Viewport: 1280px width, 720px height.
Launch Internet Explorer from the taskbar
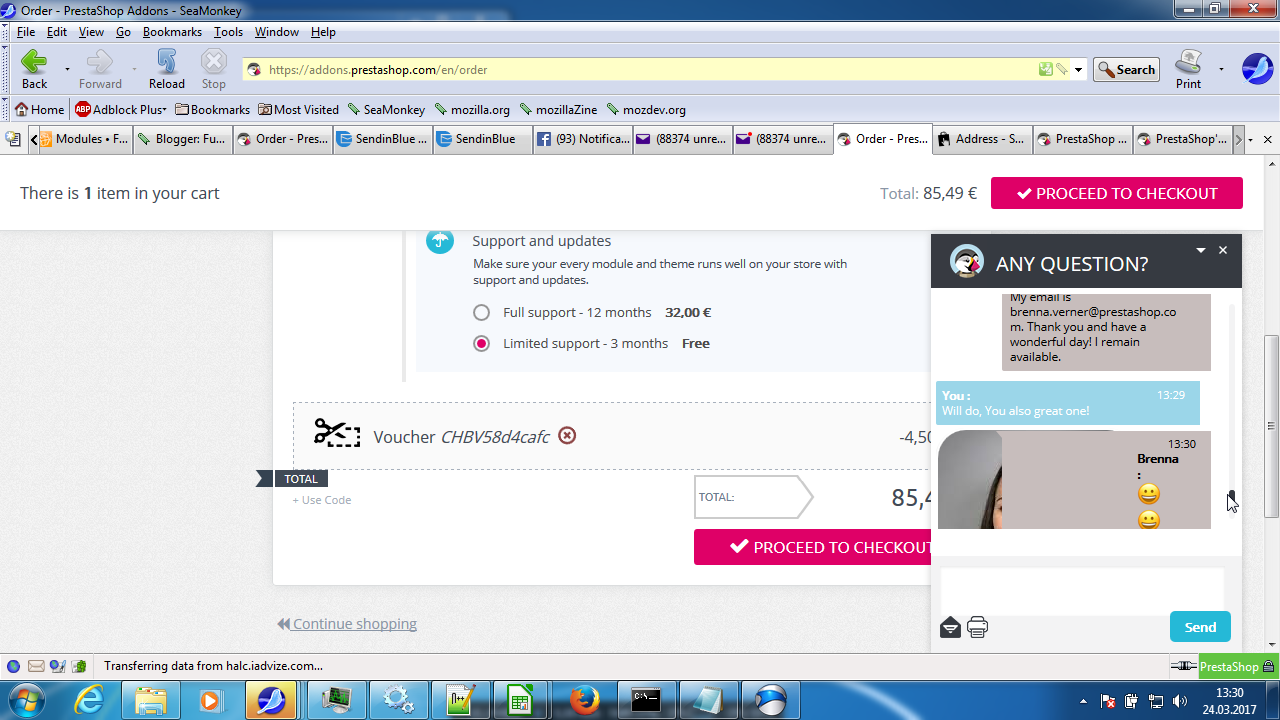(x=89, y=700)
